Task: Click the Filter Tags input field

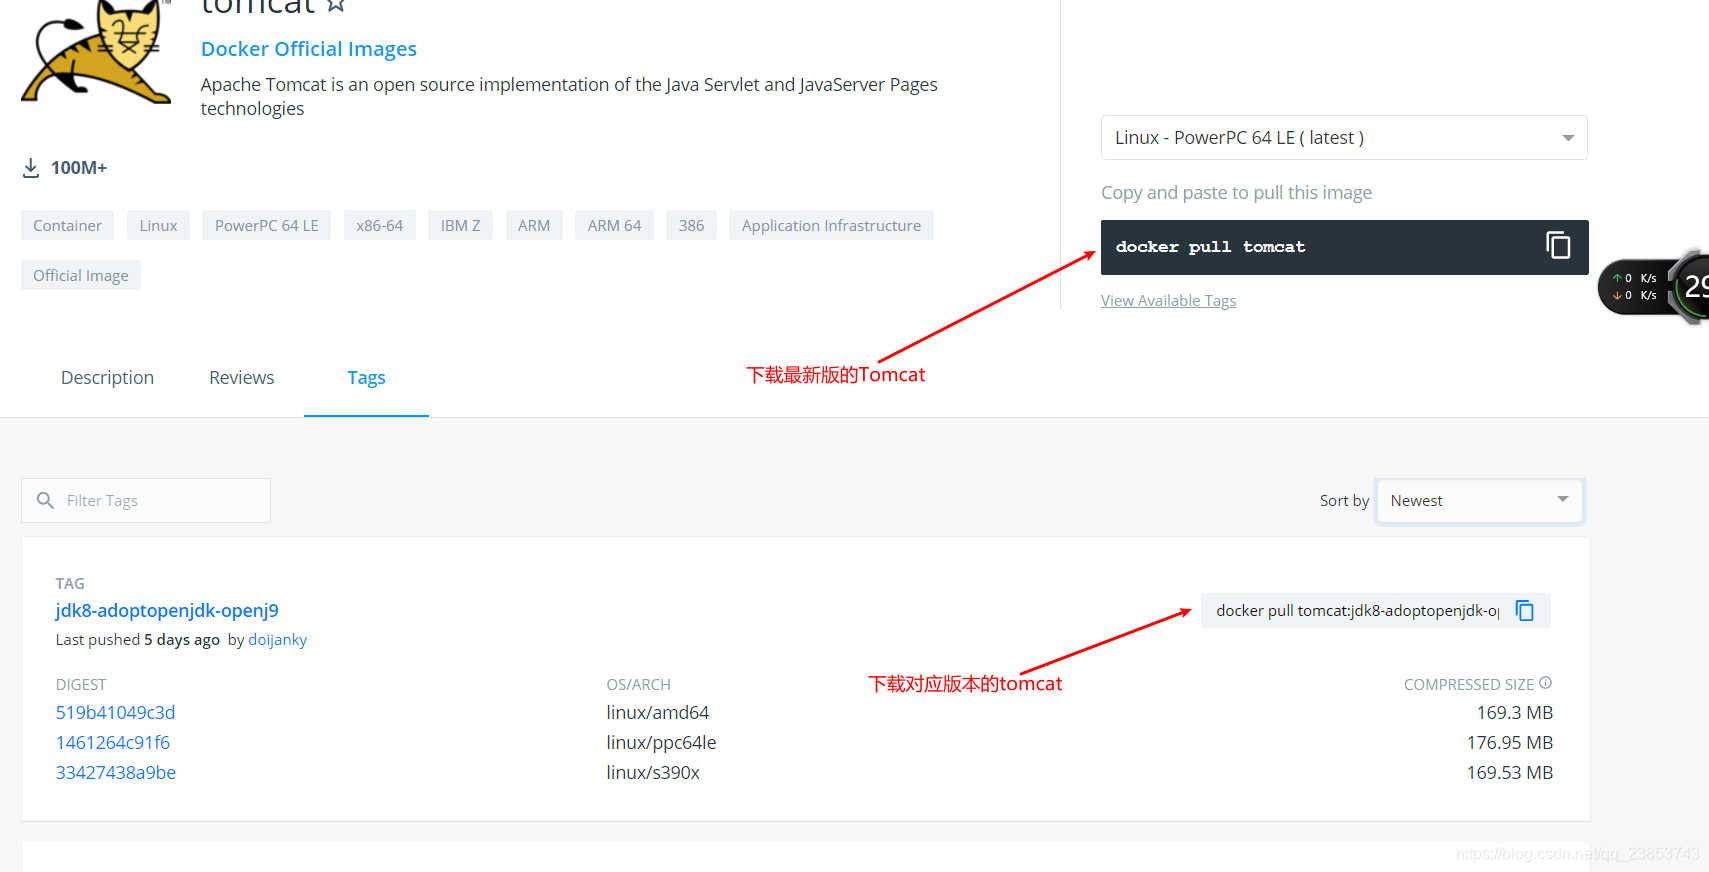Action: coord(146,500)
